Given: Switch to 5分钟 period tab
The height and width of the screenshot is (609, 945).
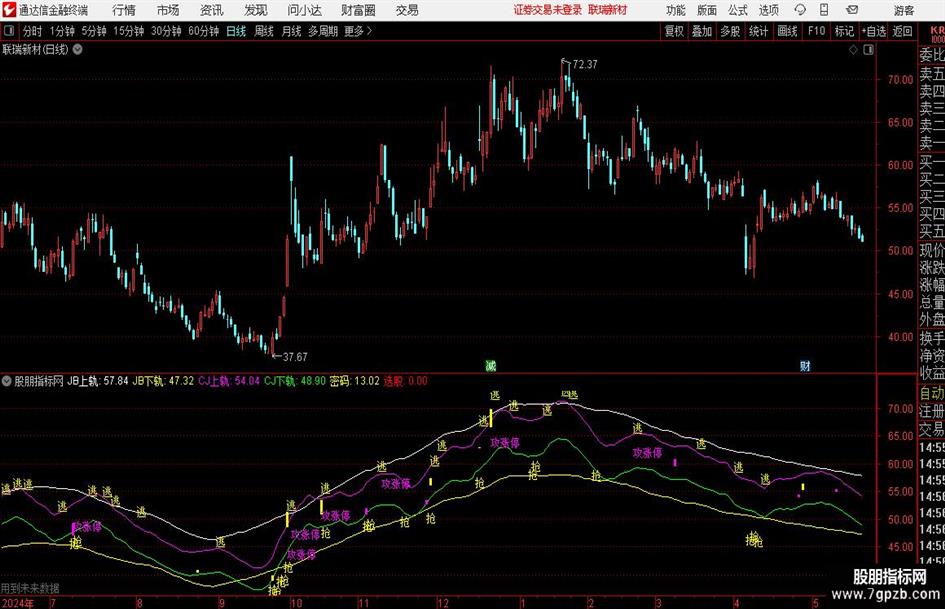Looking at the screenshot, I should point(94,31).
